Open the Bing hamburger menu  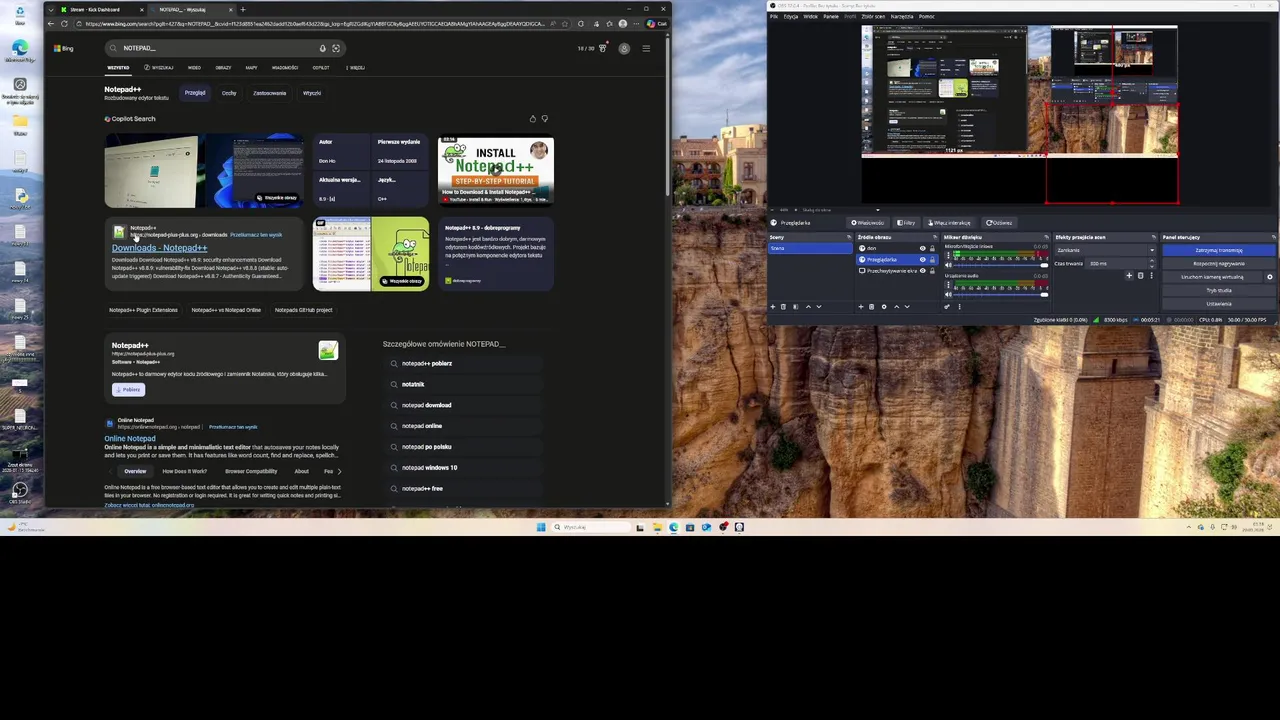[646, 48]
